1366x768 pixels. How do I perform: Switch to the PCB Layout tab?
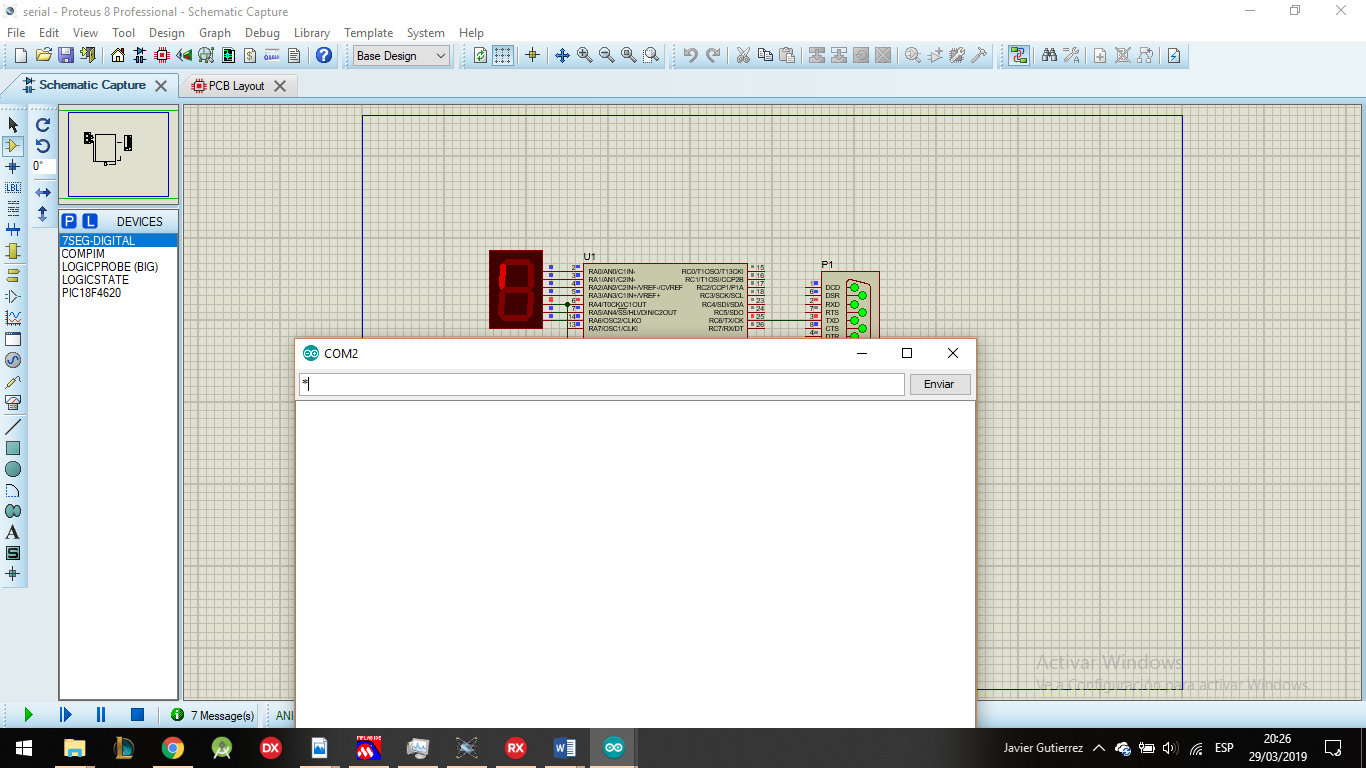point(236,86)
